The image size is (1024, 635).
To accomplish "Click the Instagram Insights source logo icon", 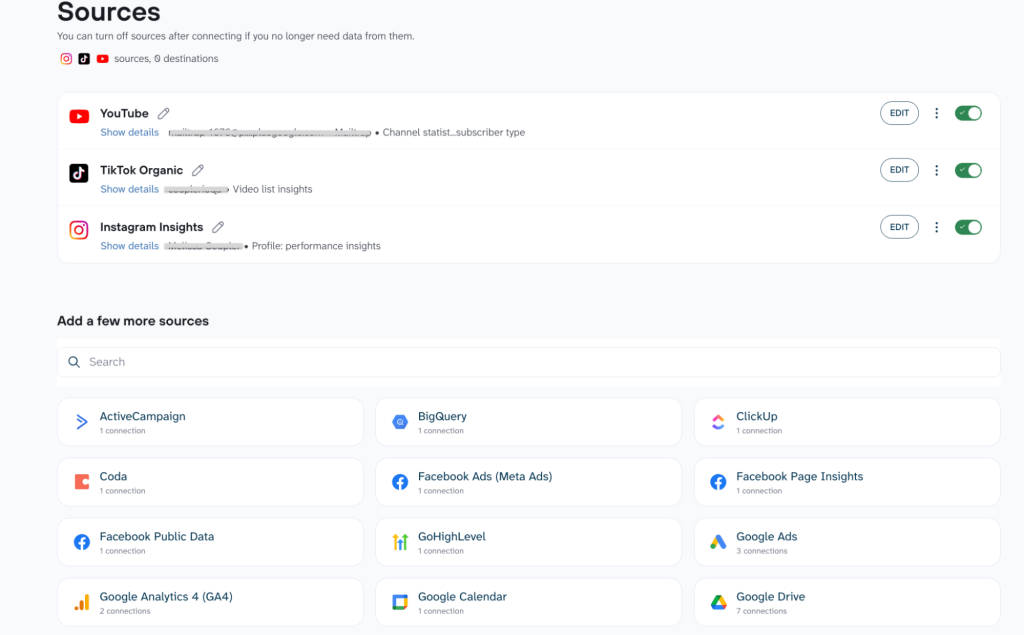I will click(x=79, y=230).
